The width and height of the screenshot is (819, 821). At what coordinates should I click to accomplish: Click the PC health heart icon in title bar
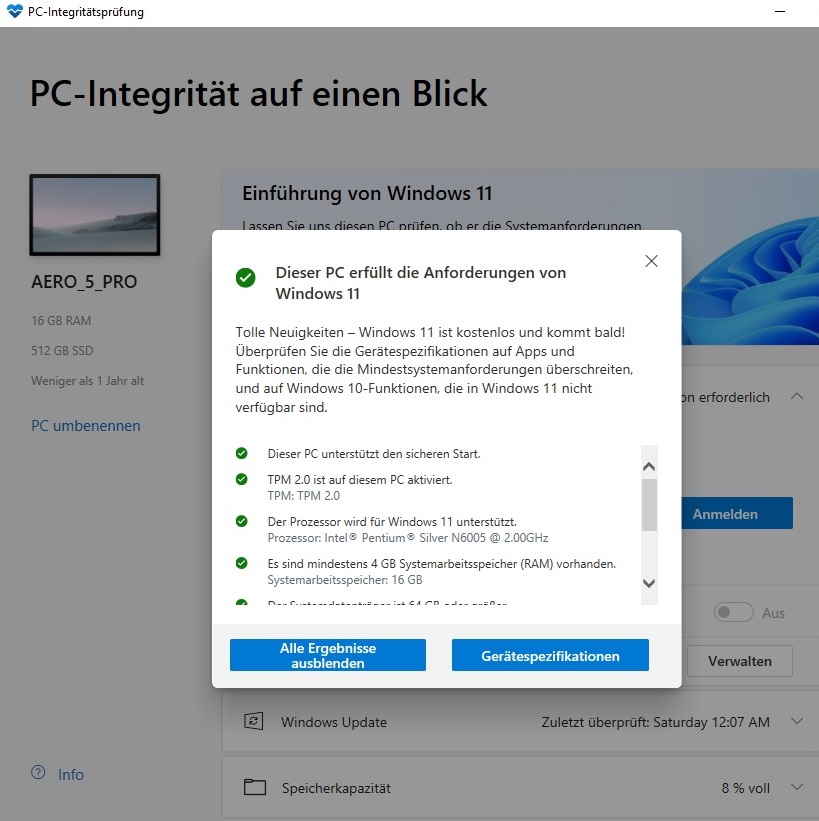(14, 11)
